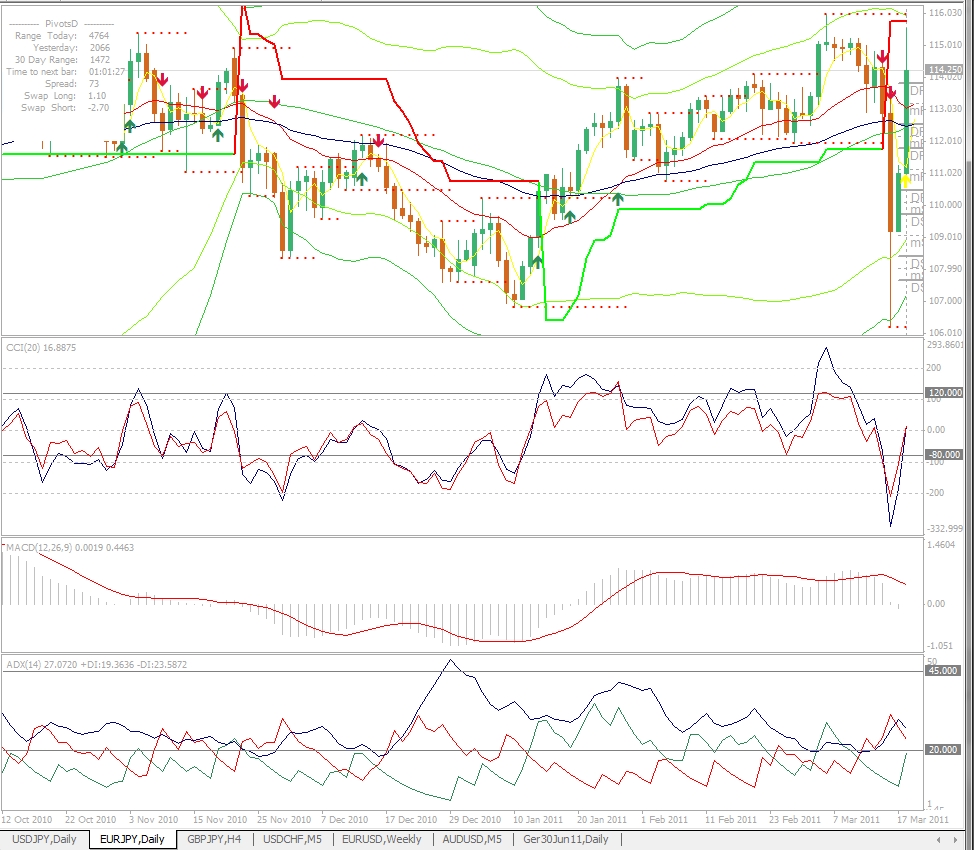The image size is (974, 850).
Task: Click the Time to next bar value
Action: point(107,71)
